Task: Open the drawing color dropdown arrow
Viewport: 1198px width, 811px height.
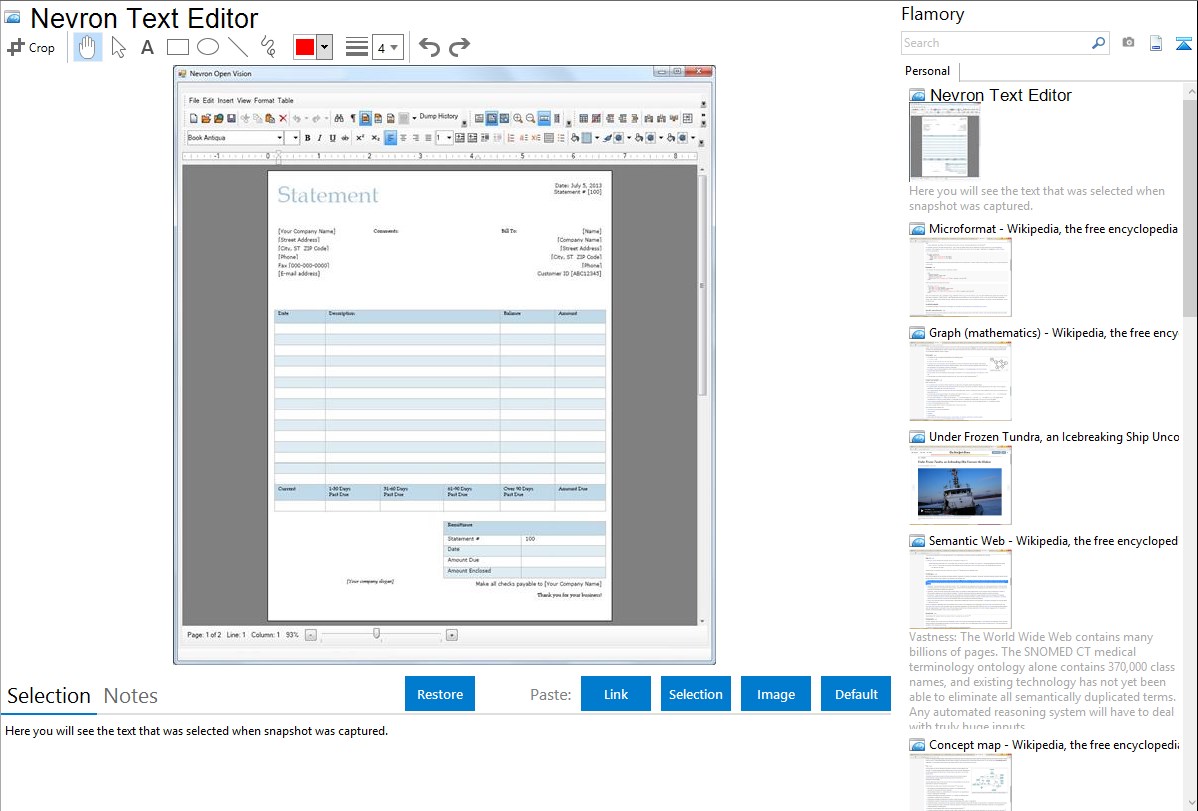Action: (325, 47)
